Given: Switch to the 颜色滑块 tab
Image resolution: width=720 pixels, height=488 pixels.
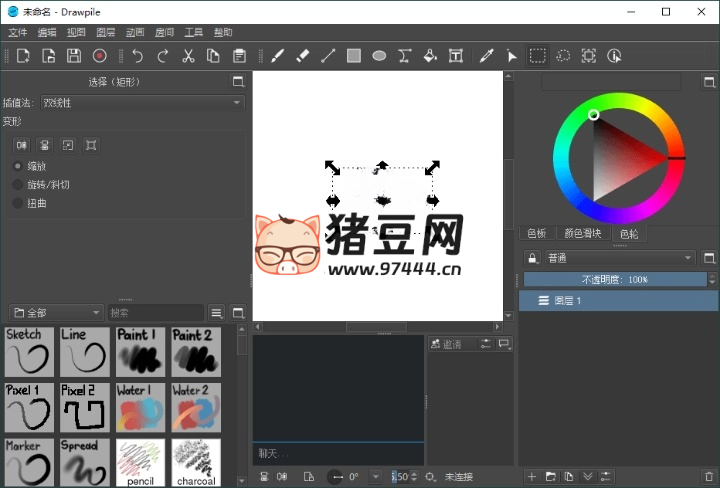Looking at the screenshot, I should 582,233.
